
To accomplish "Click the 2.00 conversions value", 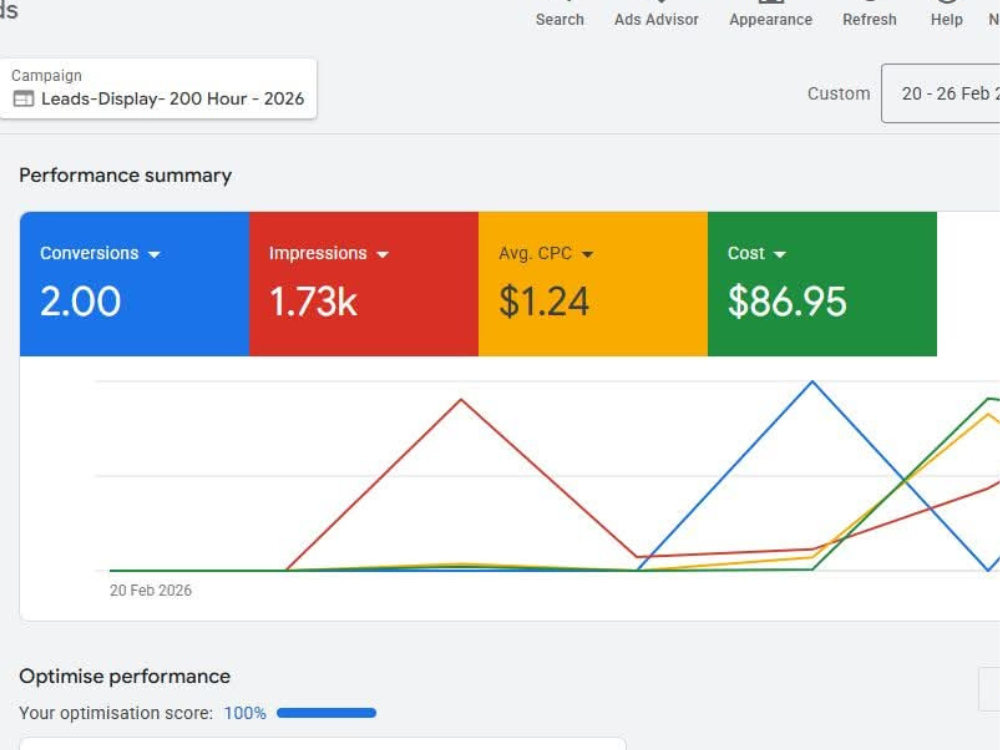I will click(80, 302).
